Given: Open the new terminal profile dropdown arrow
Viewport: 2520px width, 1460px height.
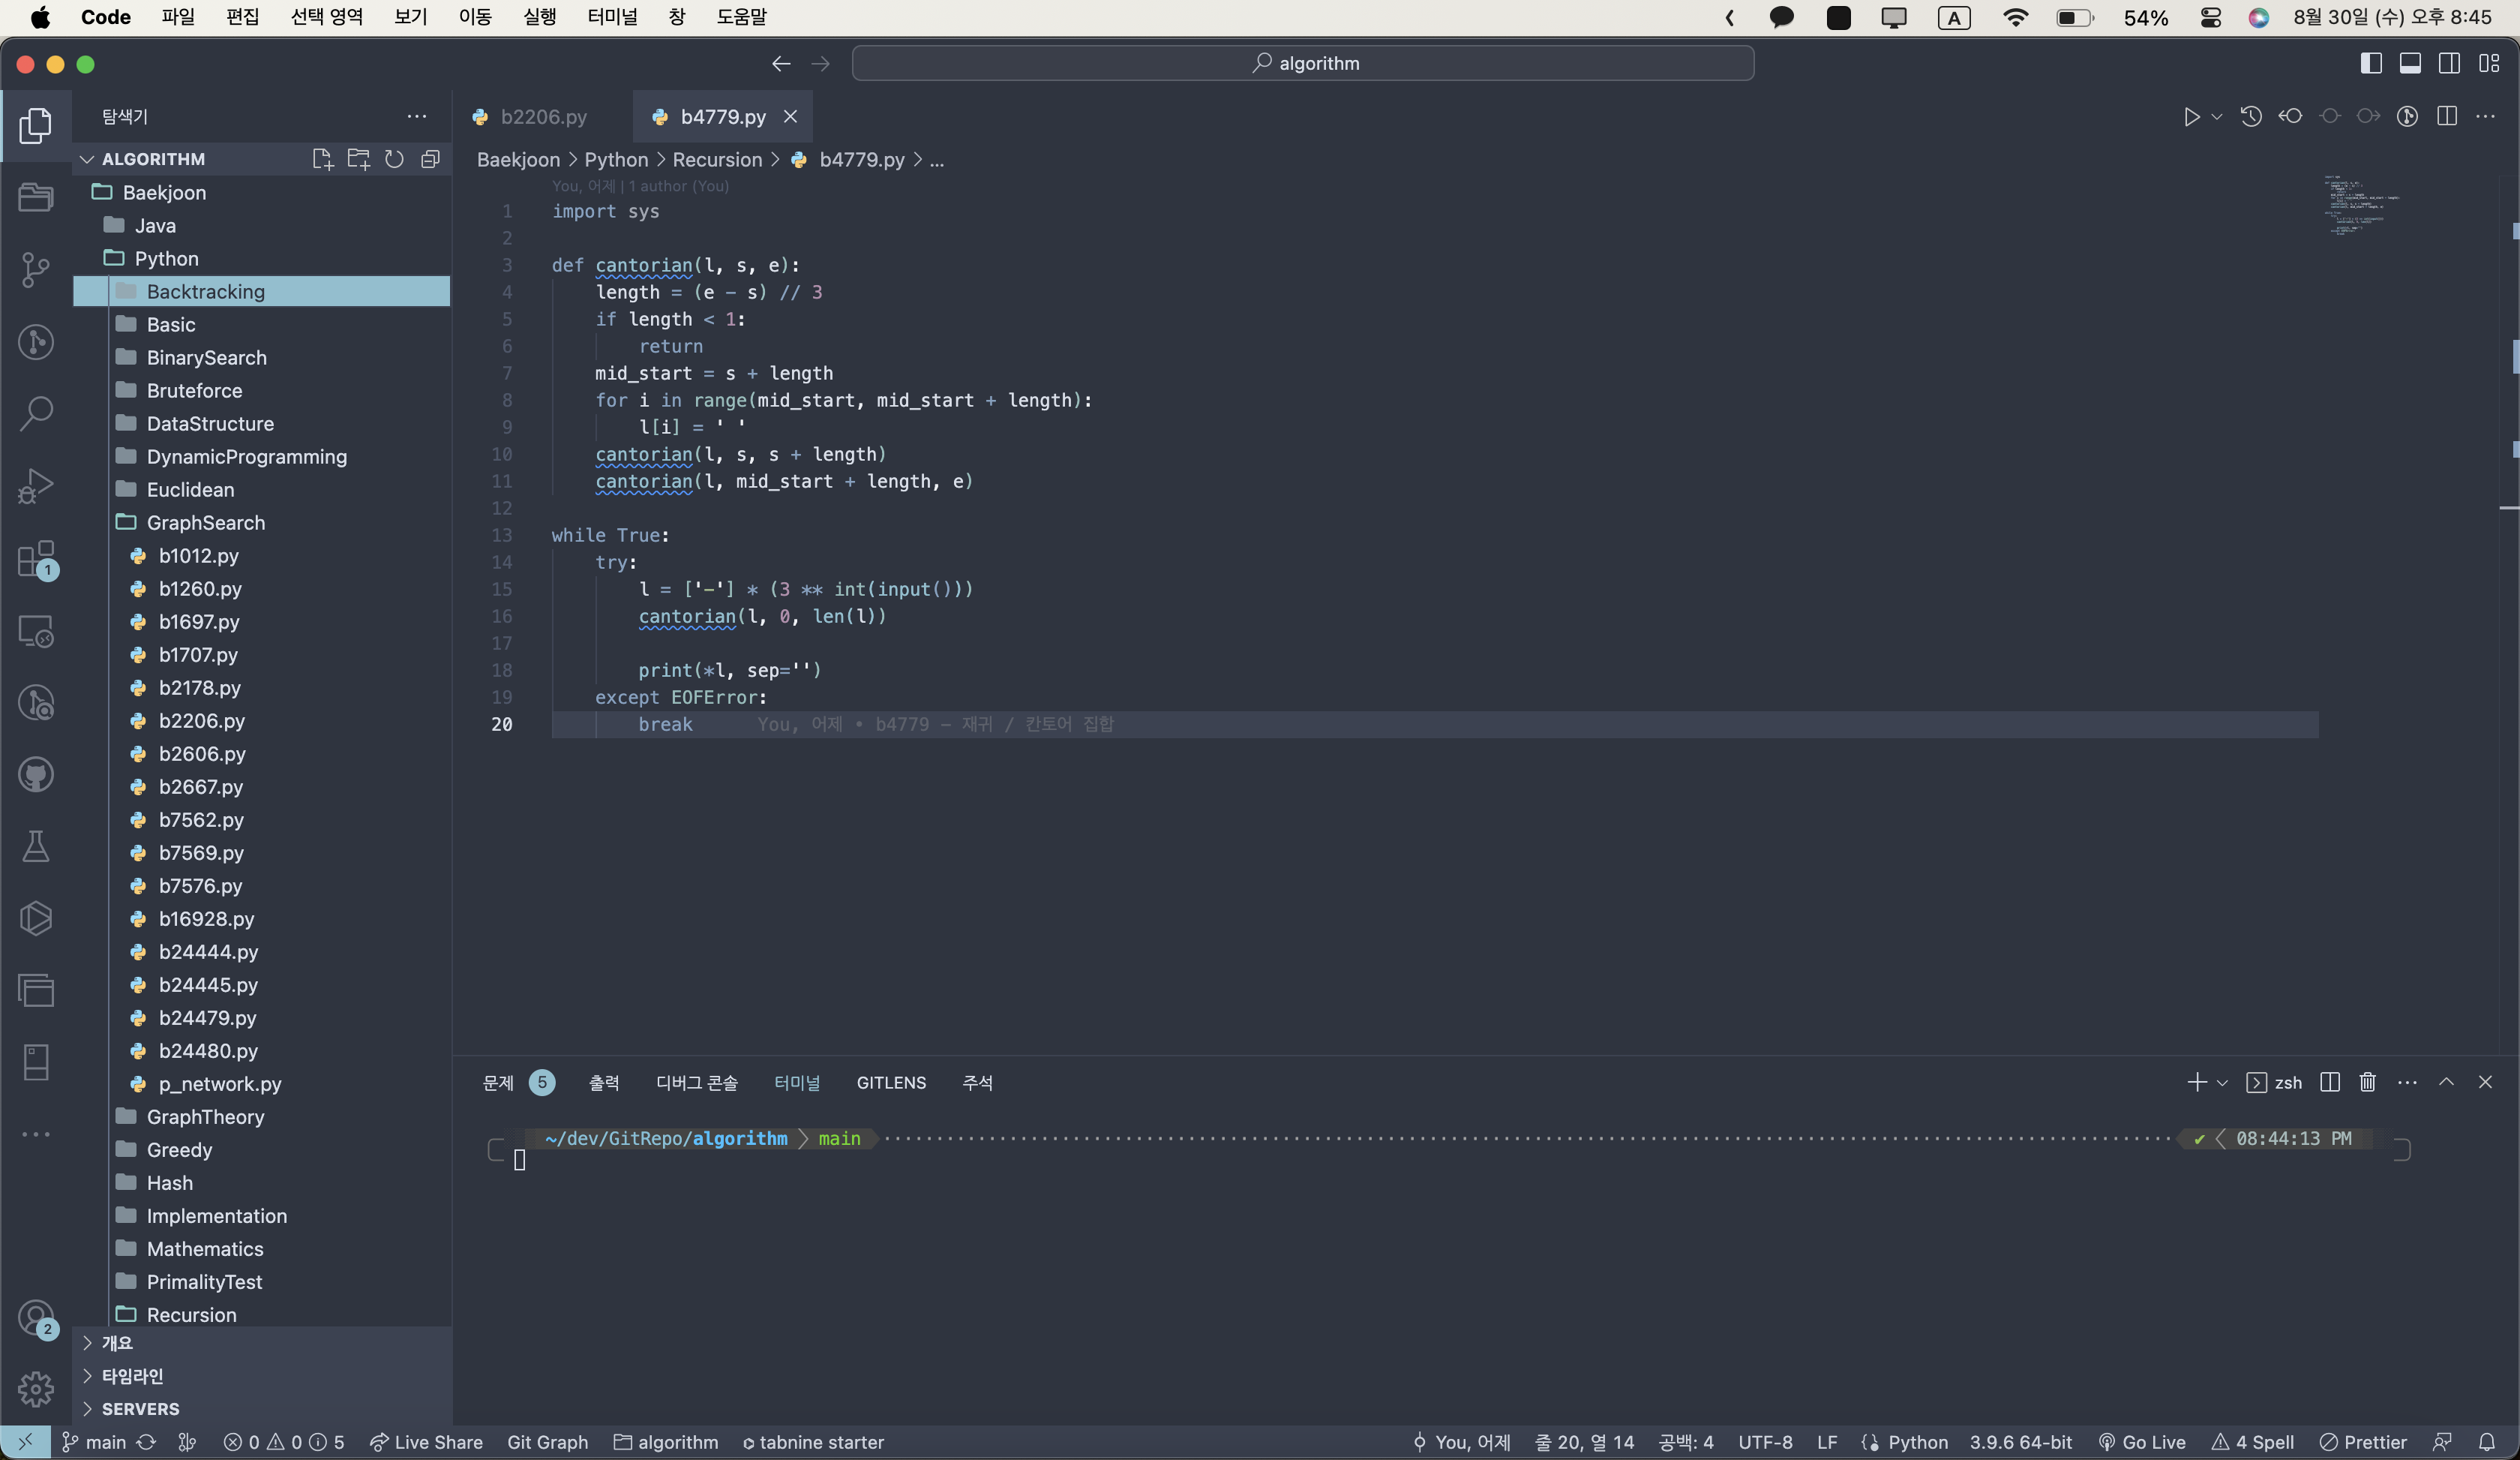Looking at the screenshot, I should [x=2222, y=1082].
